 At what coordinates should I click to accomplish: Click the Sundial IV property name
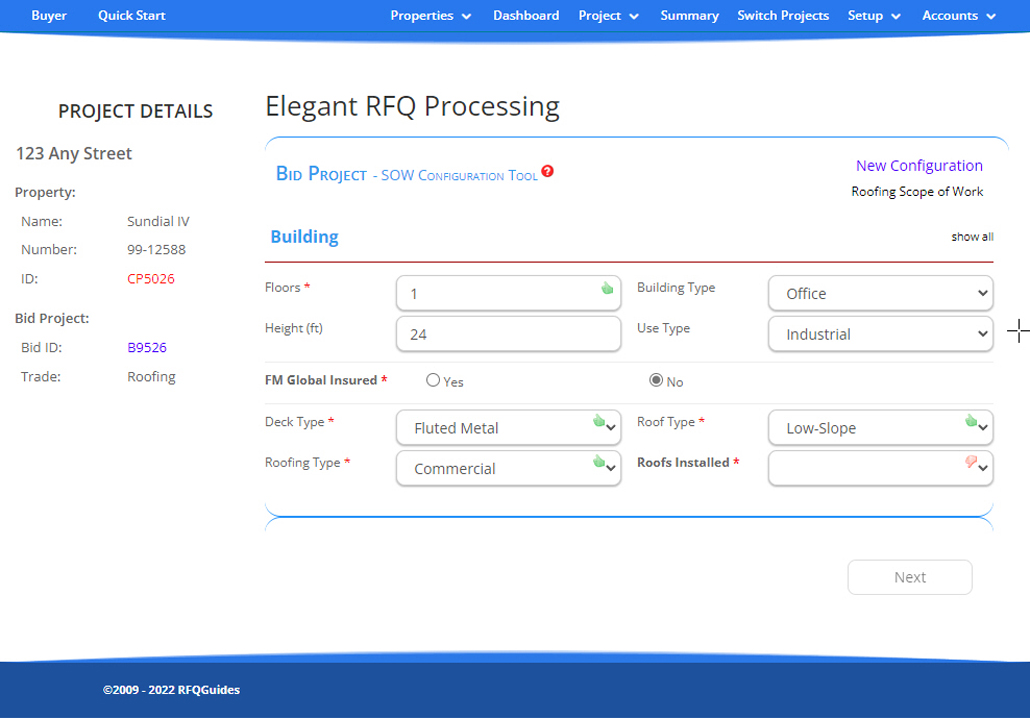tap(158, 221)
